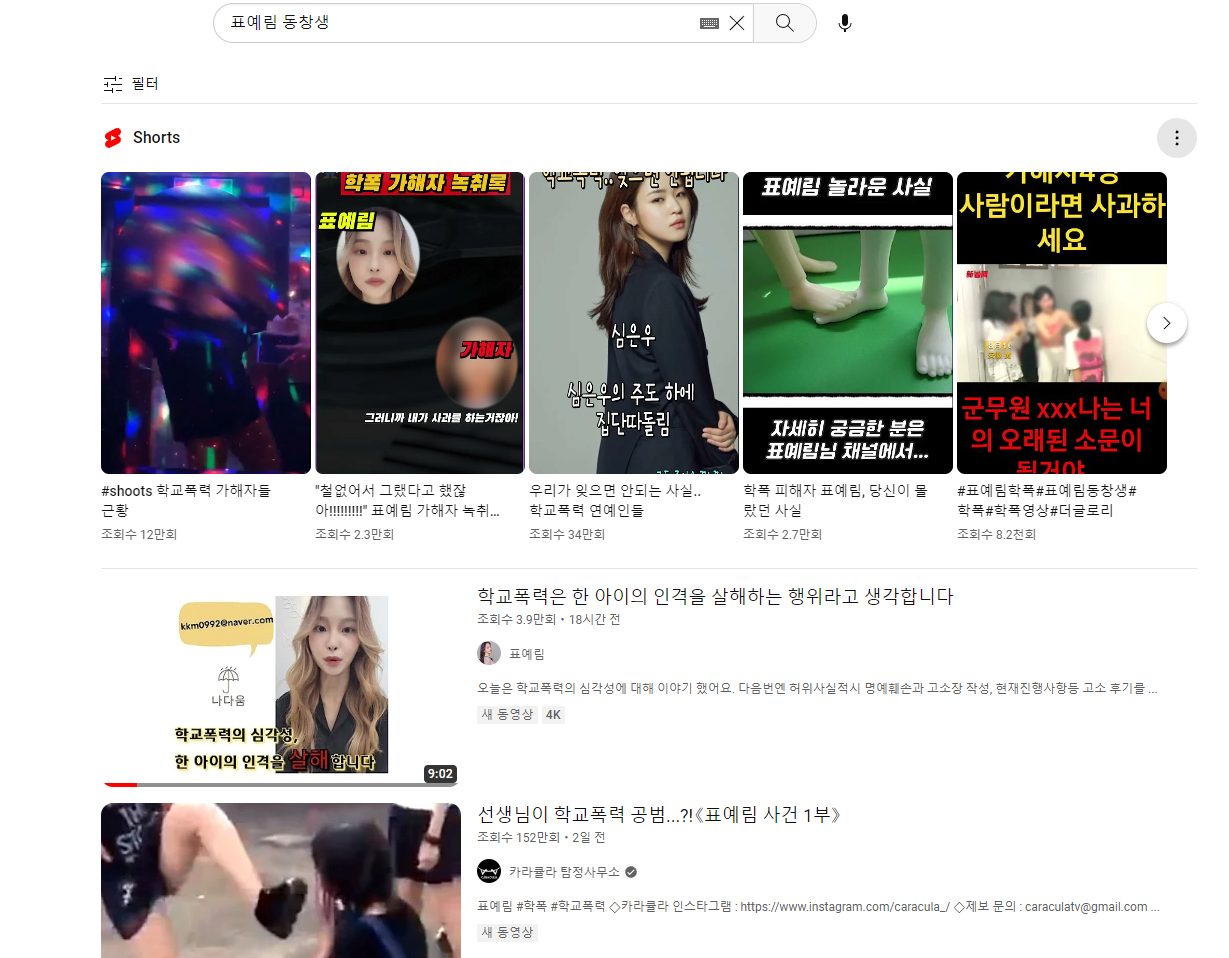Click Short title 철없어서 그랬다고 했잖아
Viewport: 1229px width, 958px height.
point(407,500)
